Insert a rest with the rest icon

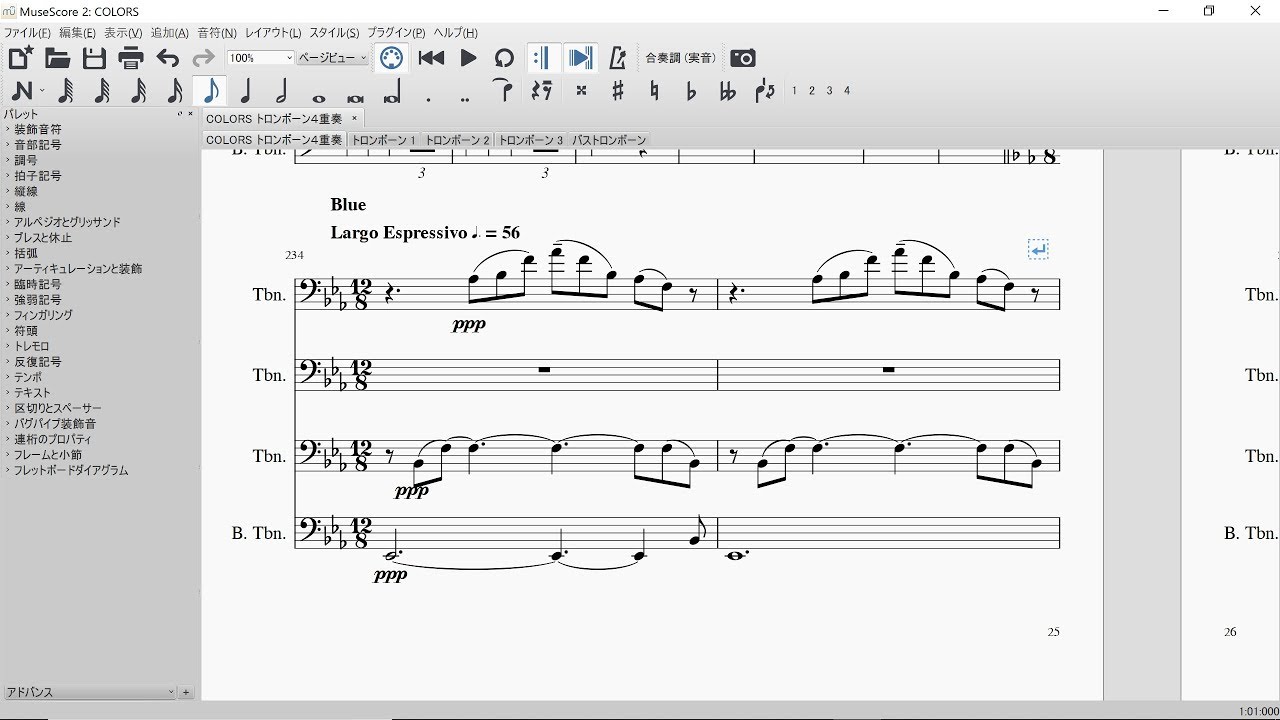[x=541, y=91]
